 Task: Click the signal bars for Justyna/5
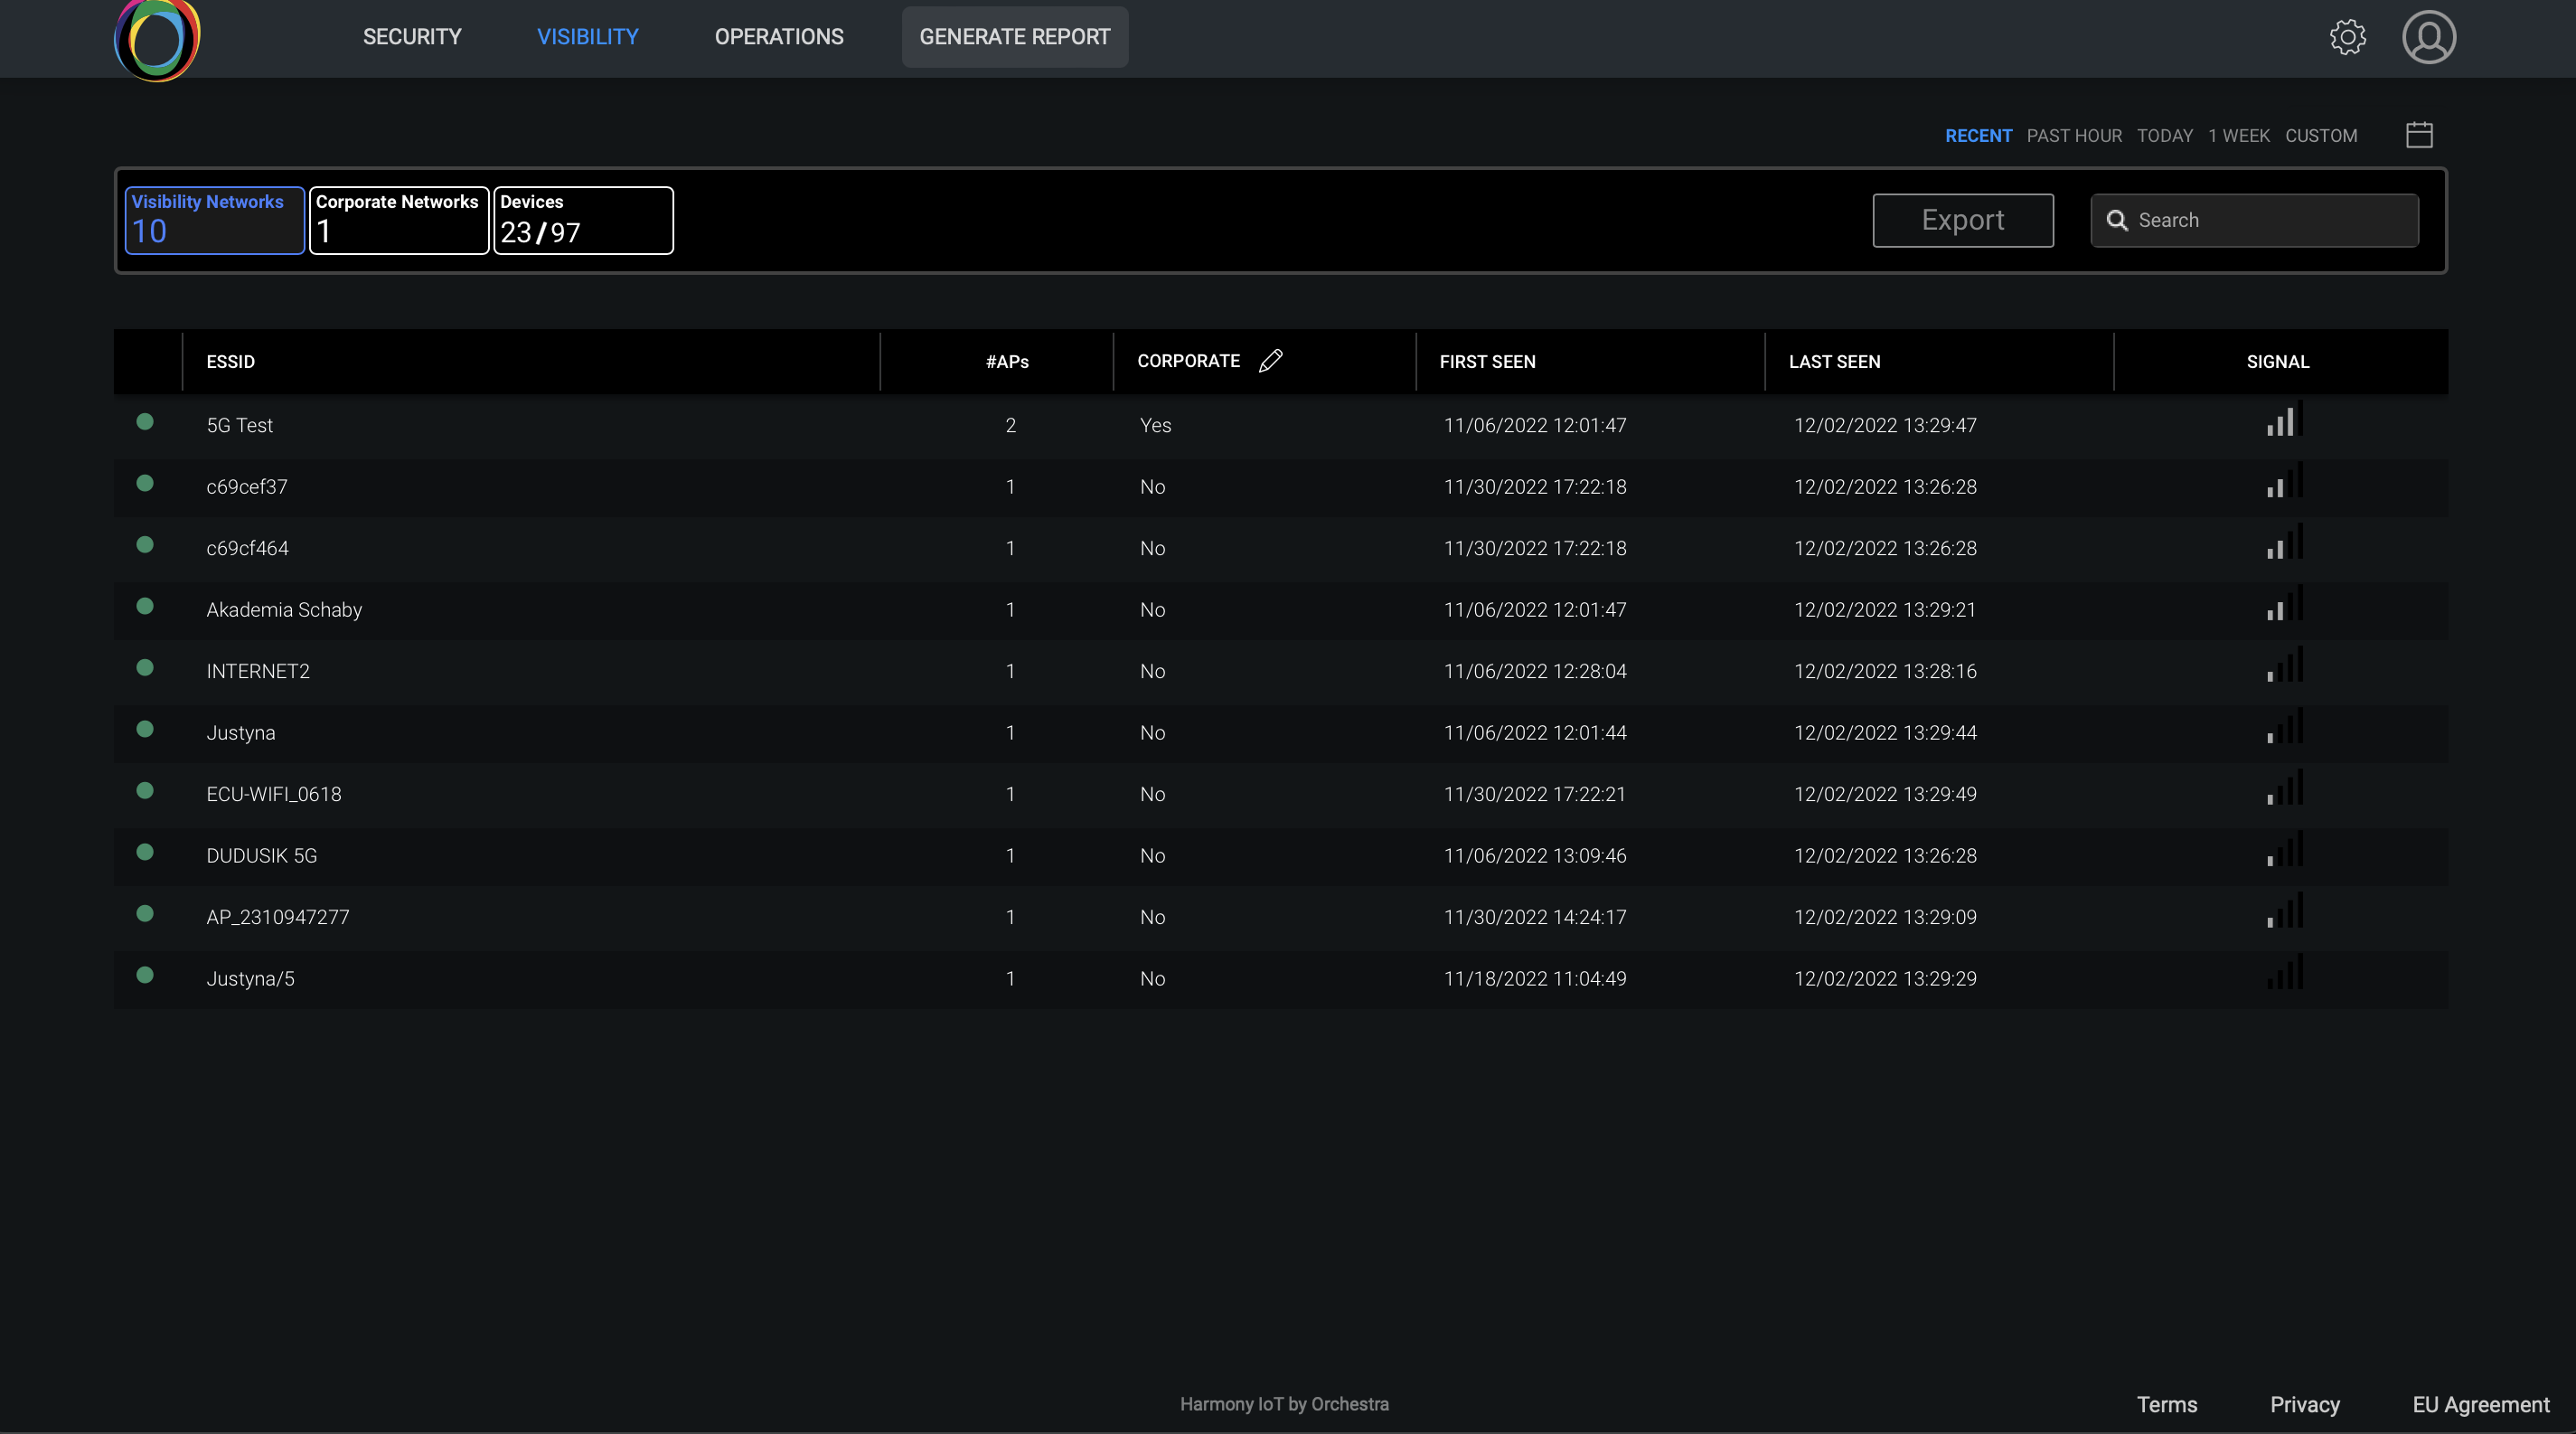coord(2285,973)
